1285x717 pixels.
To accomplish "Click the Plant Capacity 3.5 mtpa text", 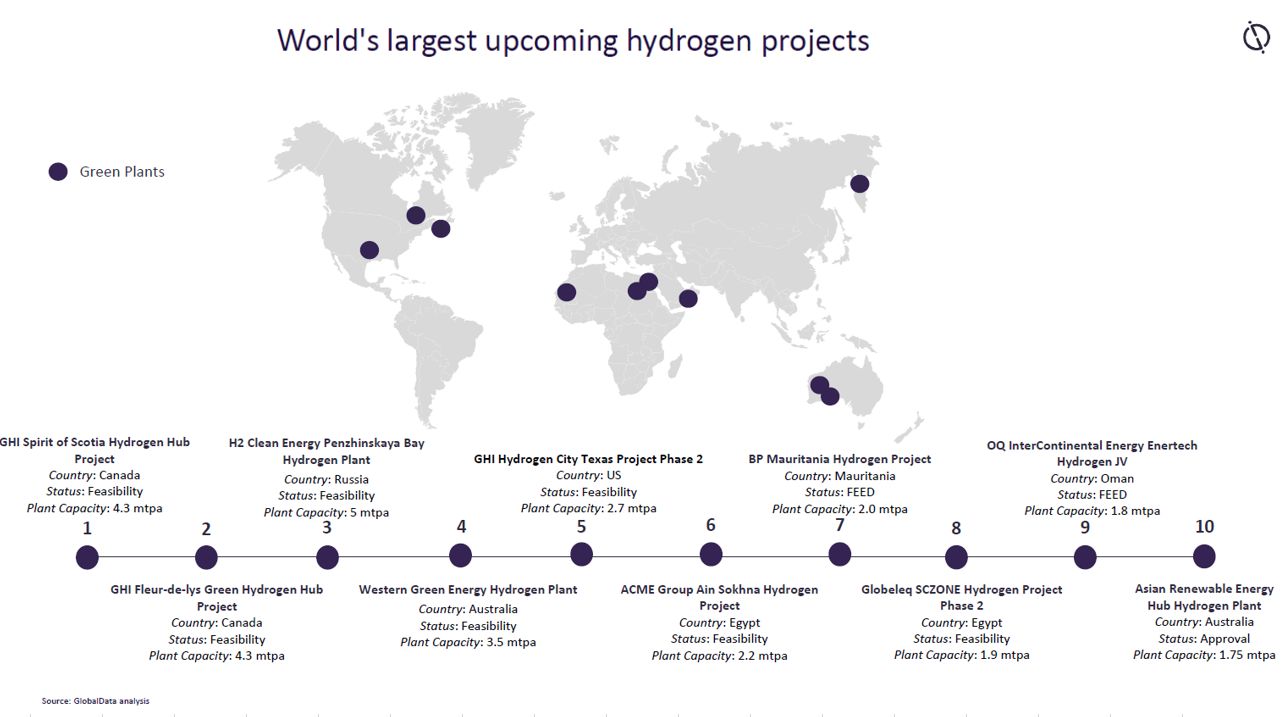I will pos(468,642).
